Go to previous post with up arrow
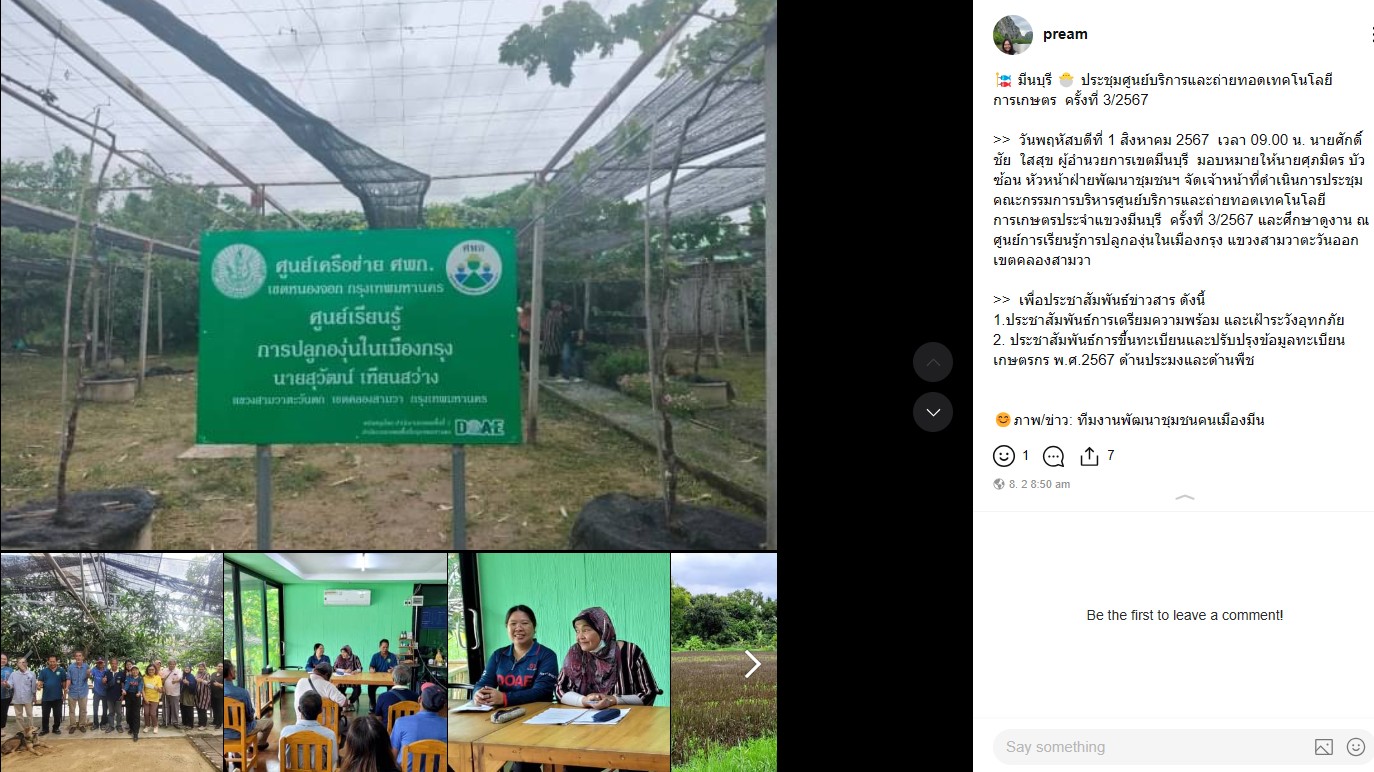 point(933,362)
